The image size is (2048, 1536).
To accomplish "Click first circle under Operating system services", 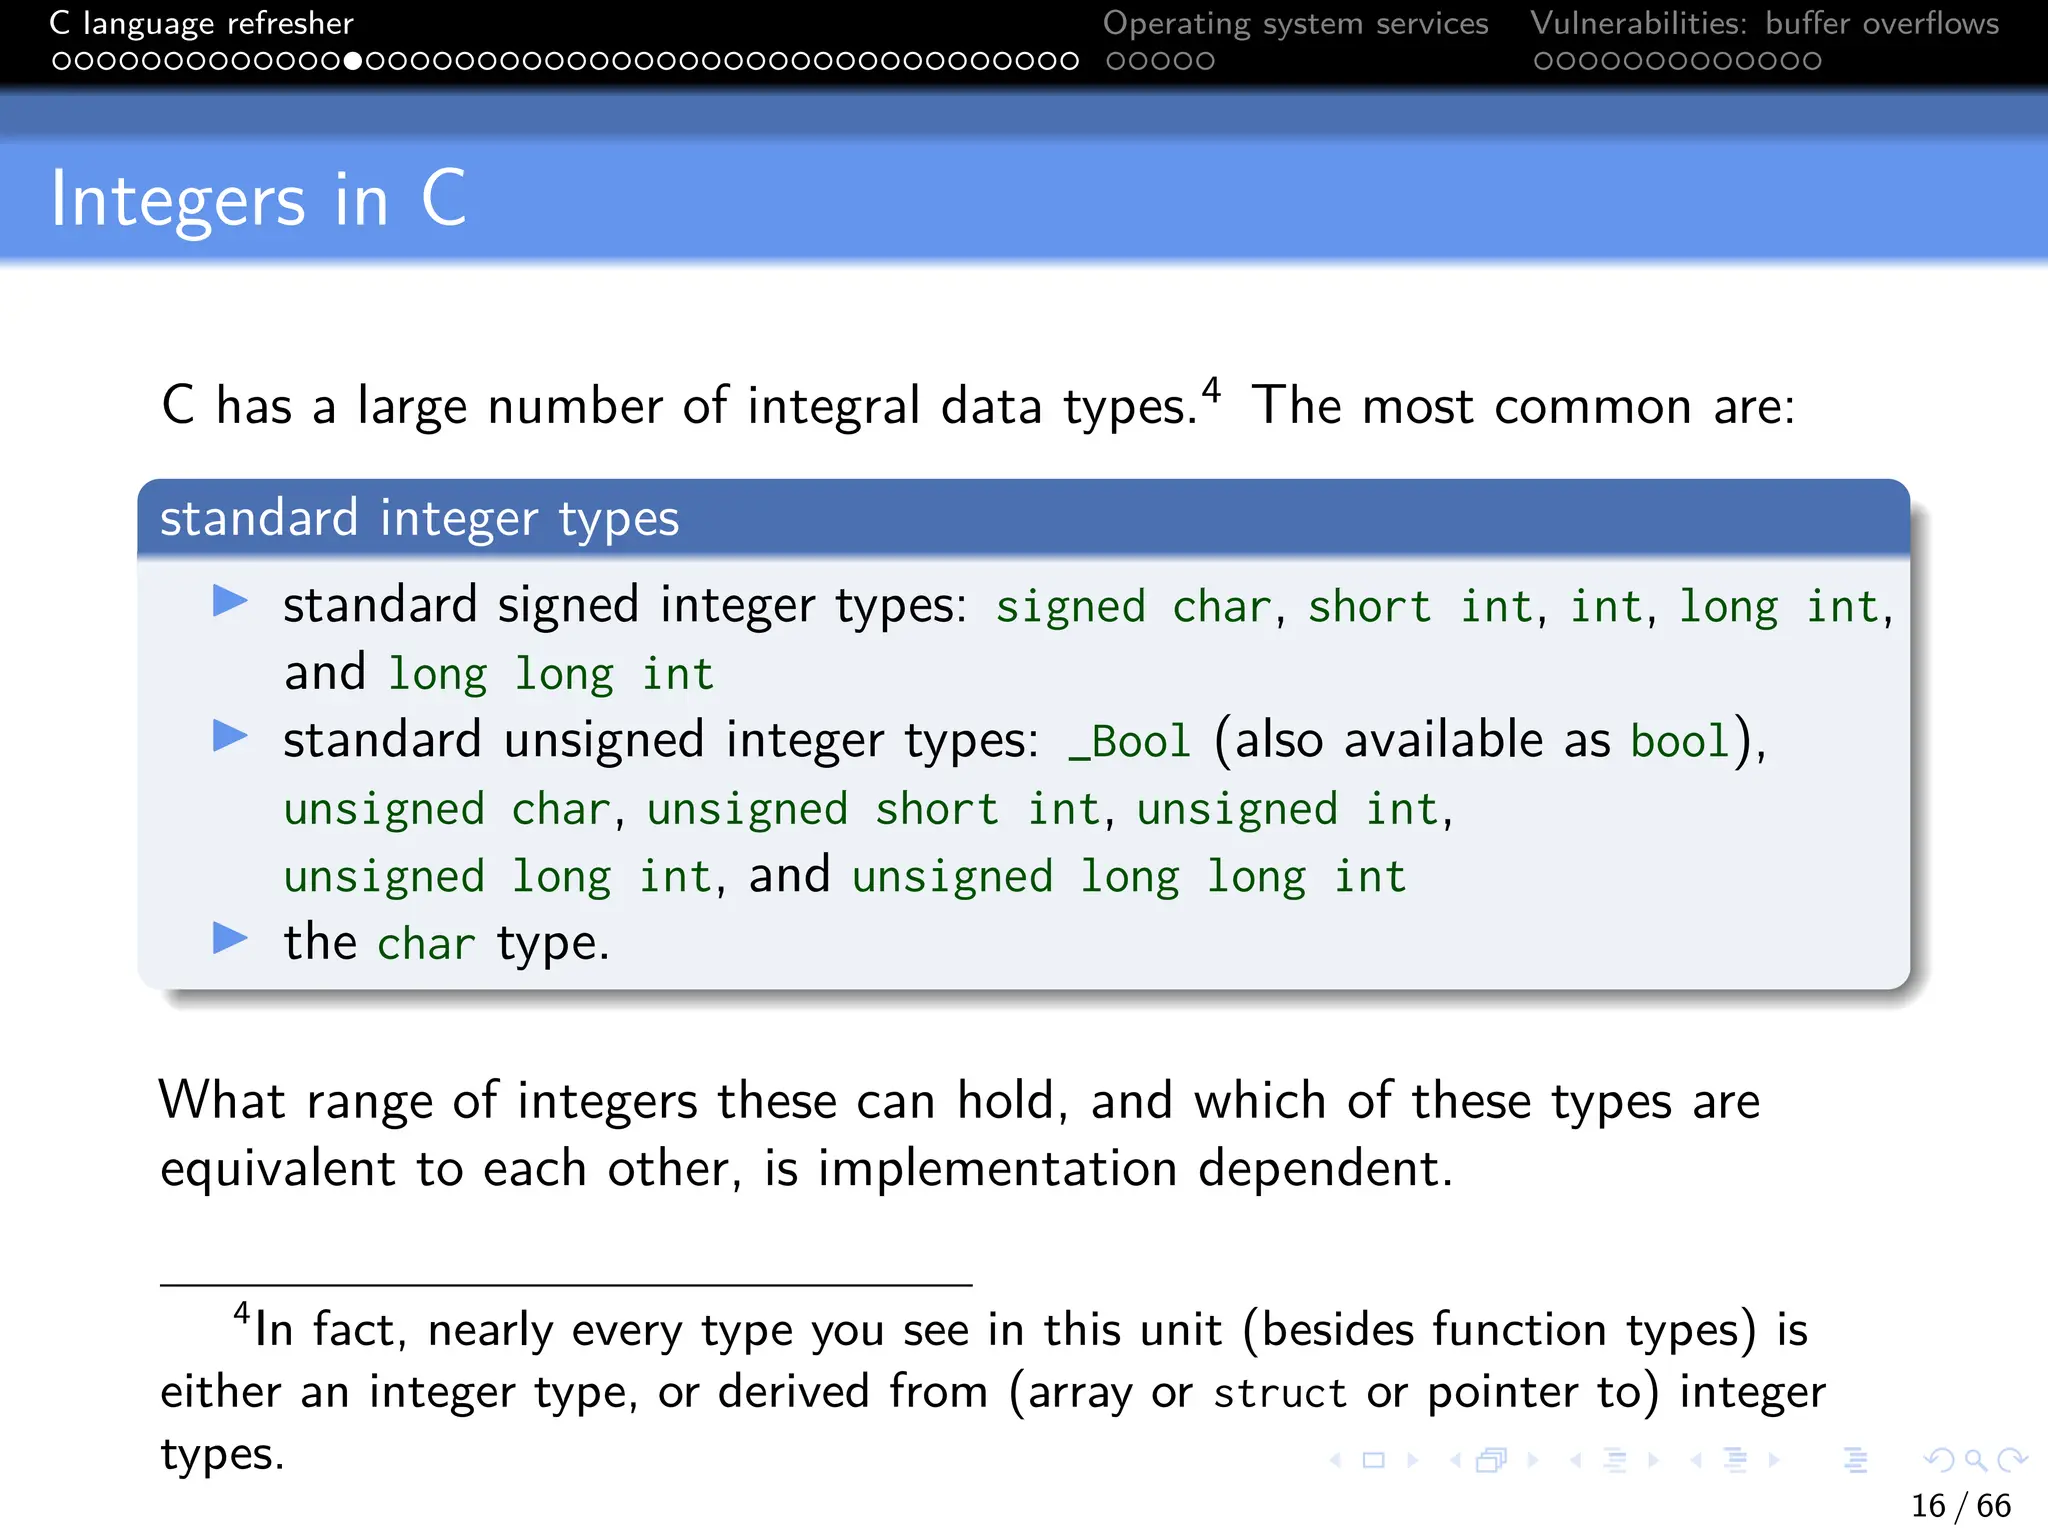I will point(1116,61).
